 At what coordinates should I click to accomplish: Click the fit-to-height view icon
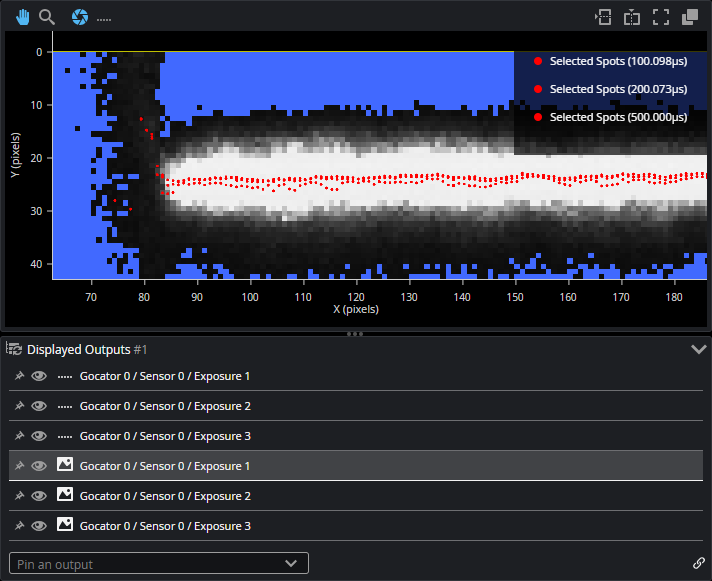(x=631, y=17)
